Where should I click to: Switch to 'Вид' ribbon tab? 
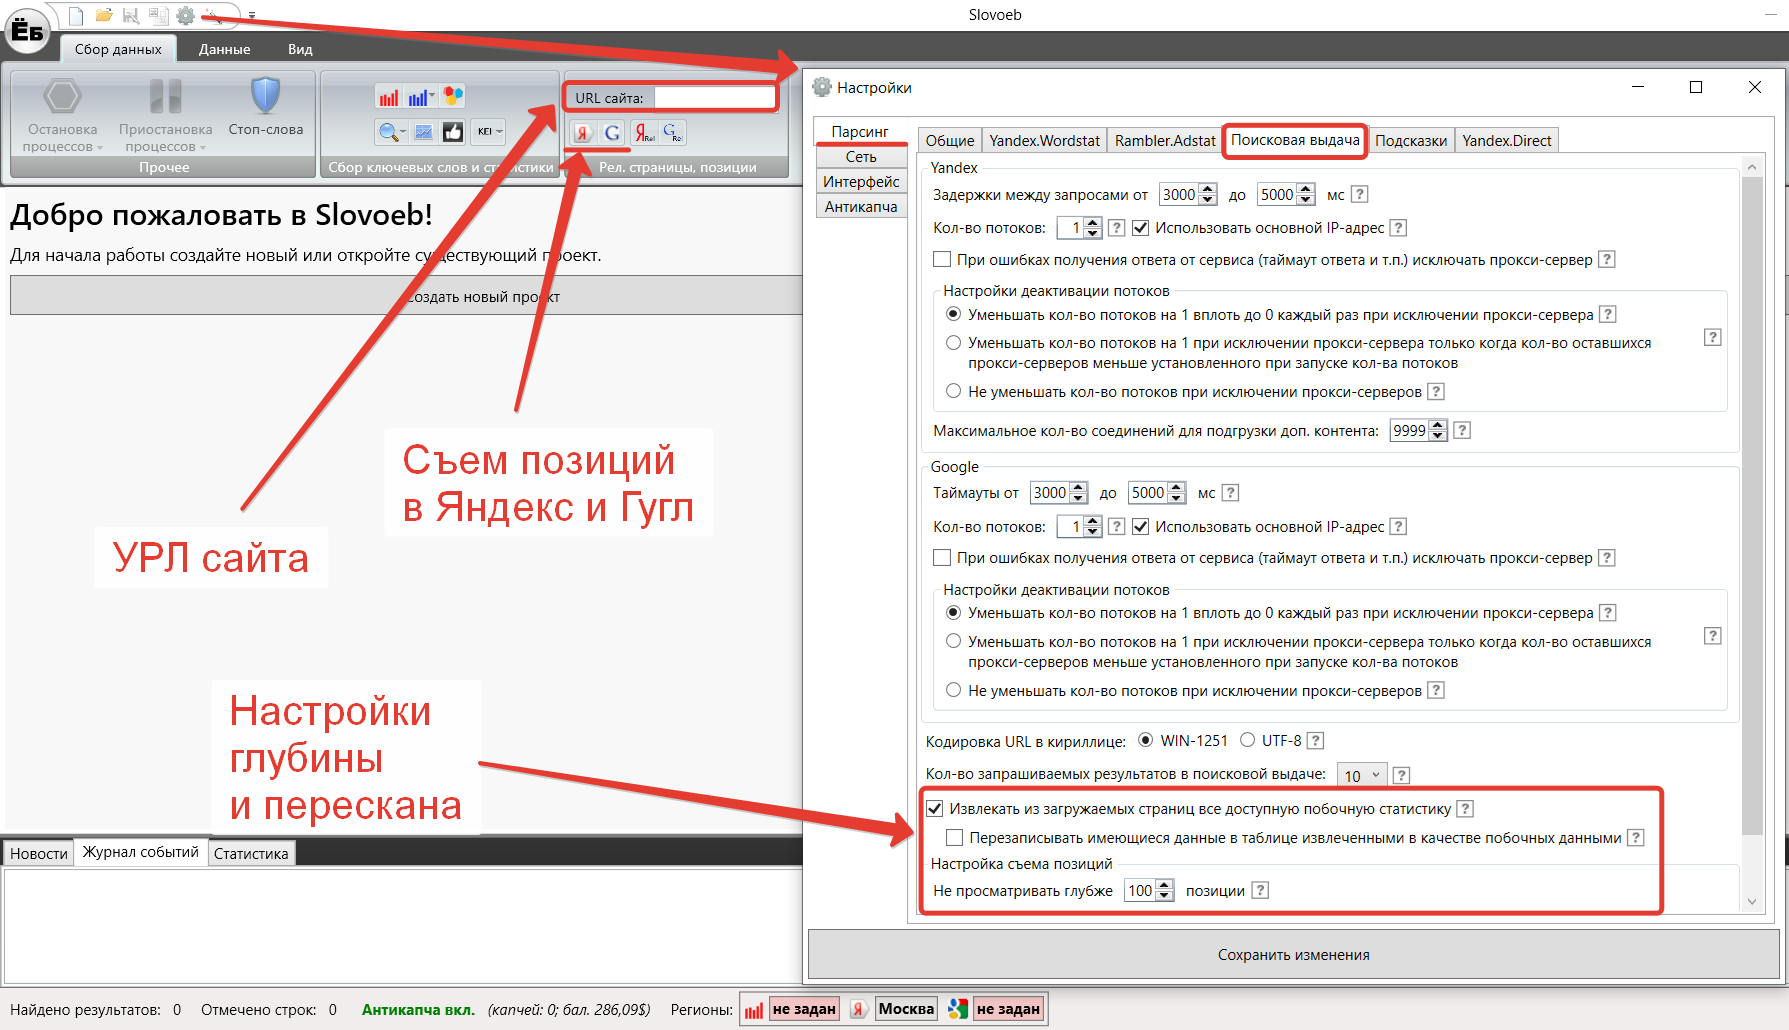click(300, 49)
